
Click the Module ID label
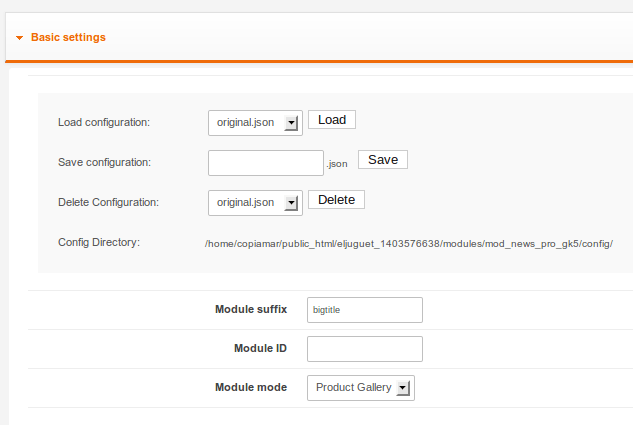260,348
